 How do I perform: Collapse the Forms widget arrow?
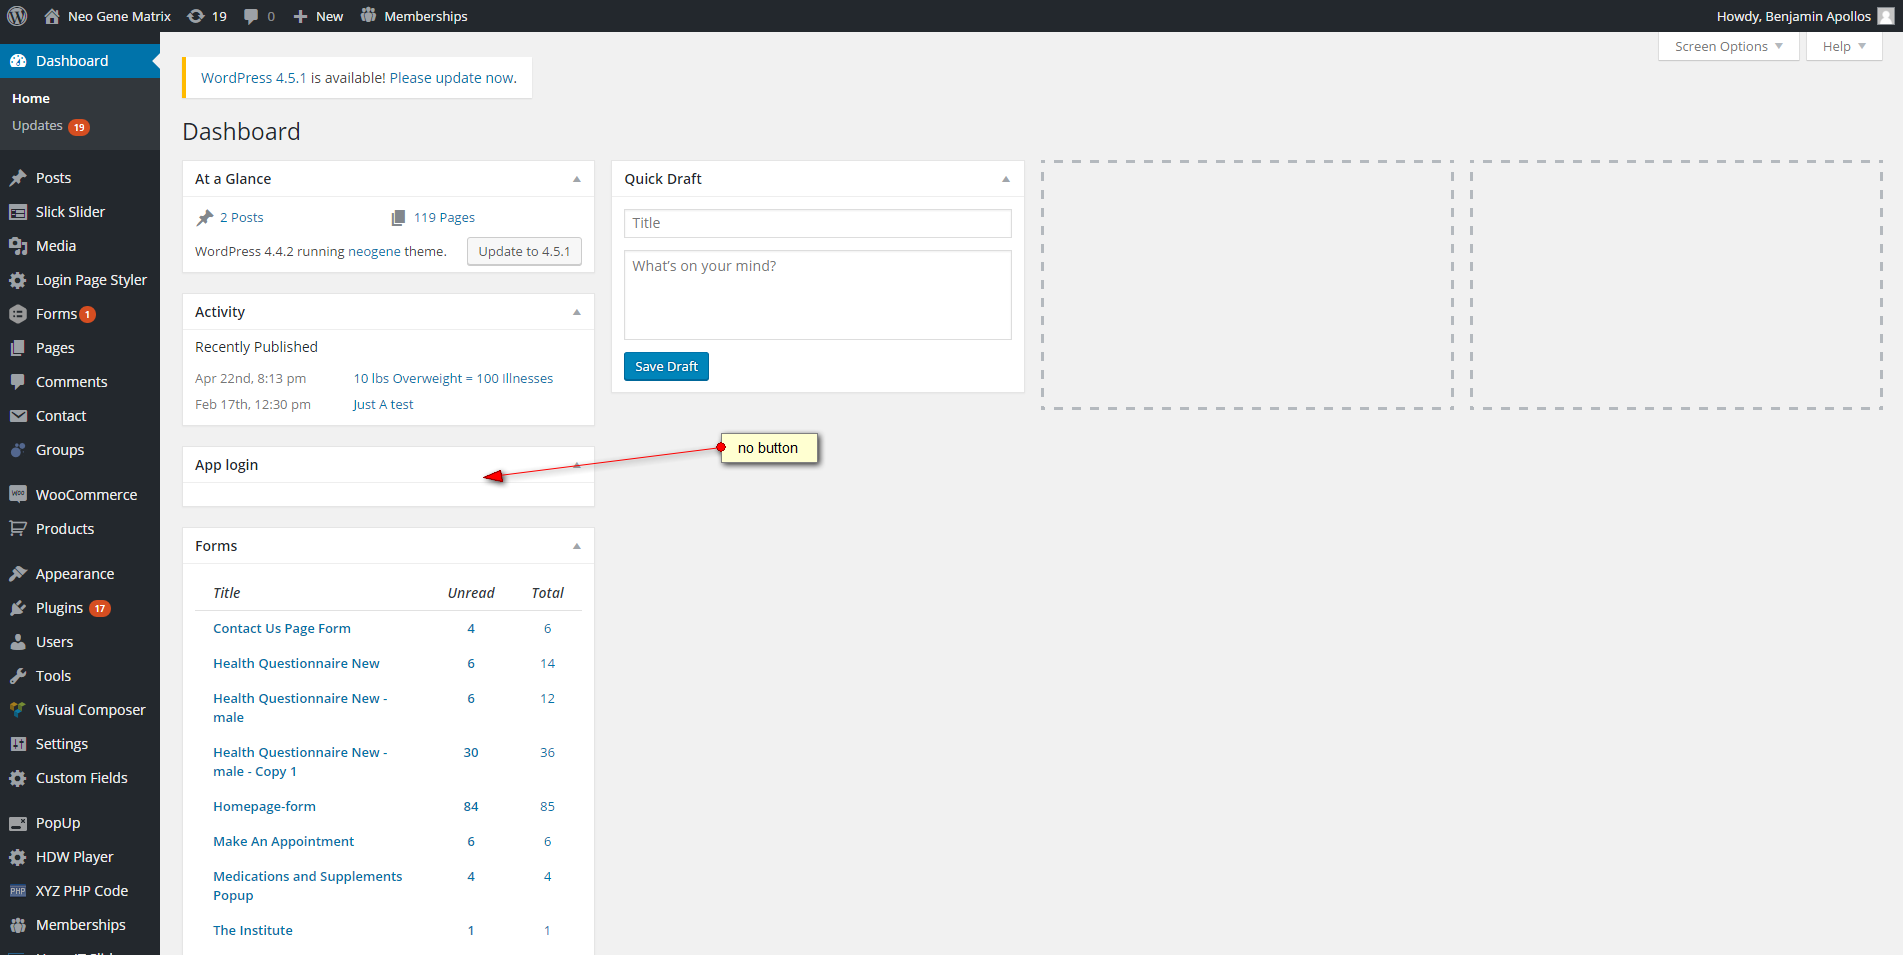(x=577, y=546)
